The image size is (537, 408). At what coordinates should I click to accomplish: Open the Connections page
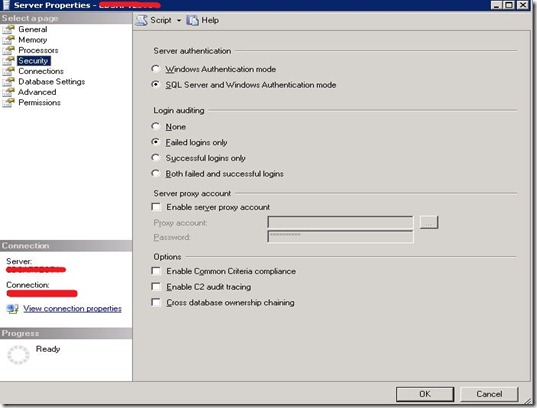point(41,71)
